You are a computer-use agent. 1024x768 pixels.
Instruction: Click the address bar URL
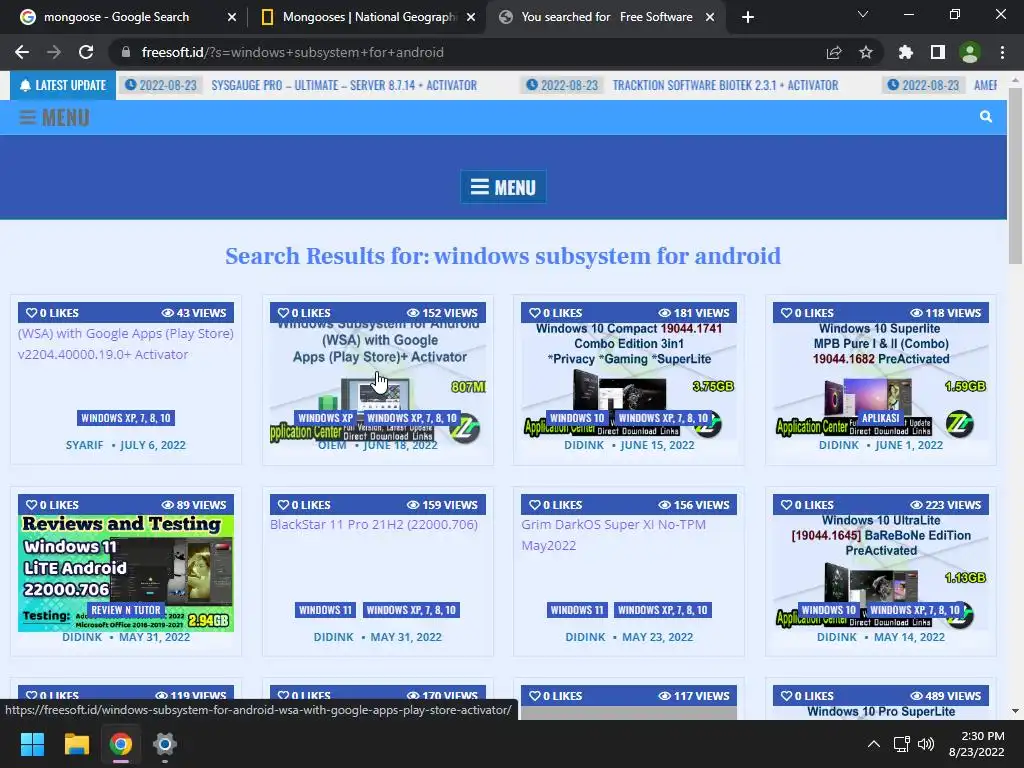point(293,52)
